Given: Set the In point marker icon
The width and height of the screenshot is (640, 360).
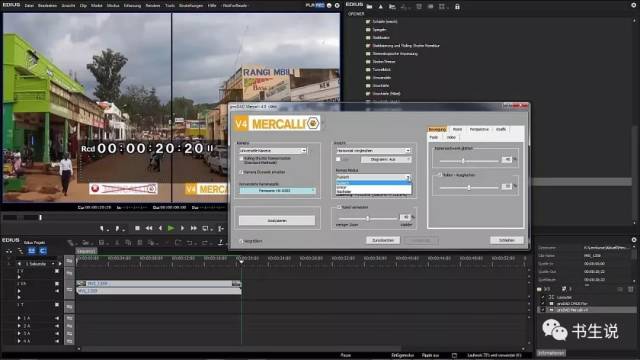Looking at the screenshot, I should 102,229.
